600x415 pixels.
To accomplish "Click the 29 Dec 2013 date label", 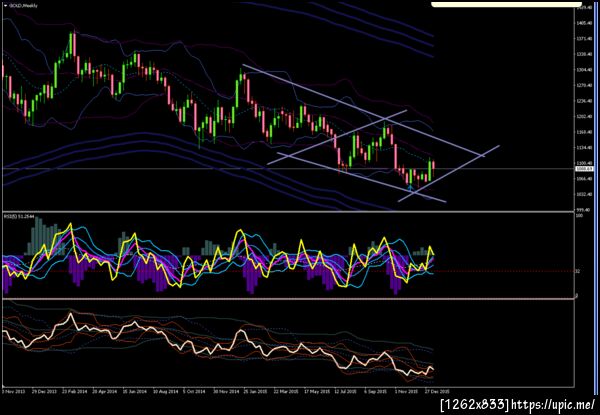I will click(x=44, y=392).
